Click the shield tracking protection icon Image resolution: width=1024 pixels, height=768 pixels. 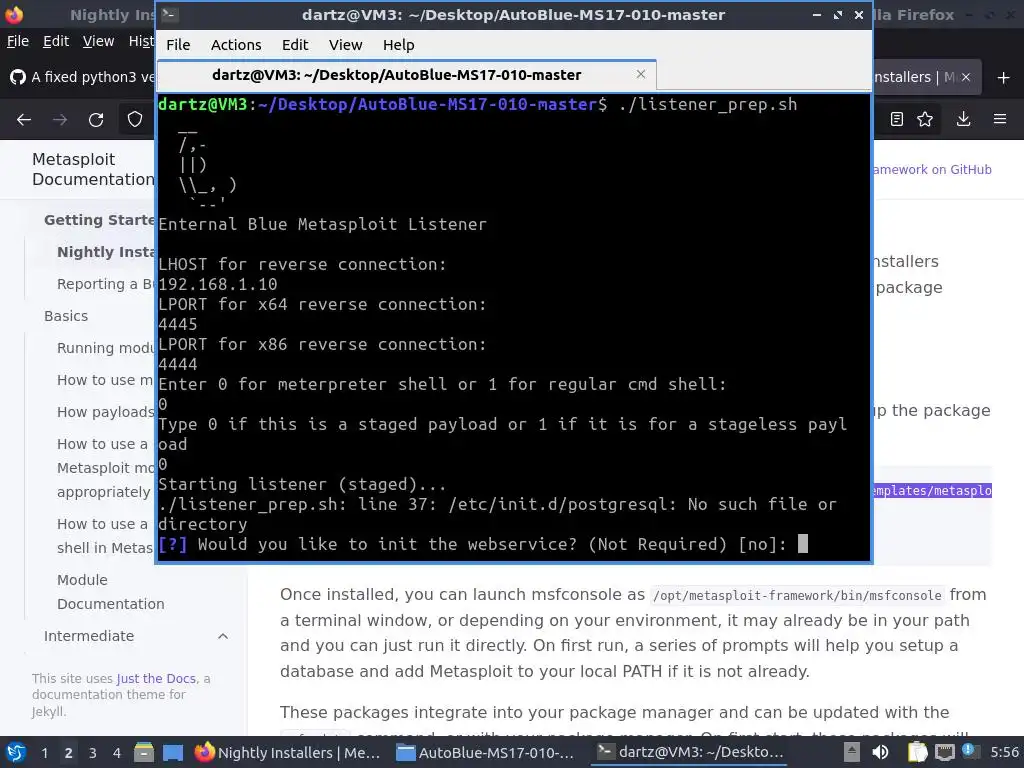click(x=135, y=120)
